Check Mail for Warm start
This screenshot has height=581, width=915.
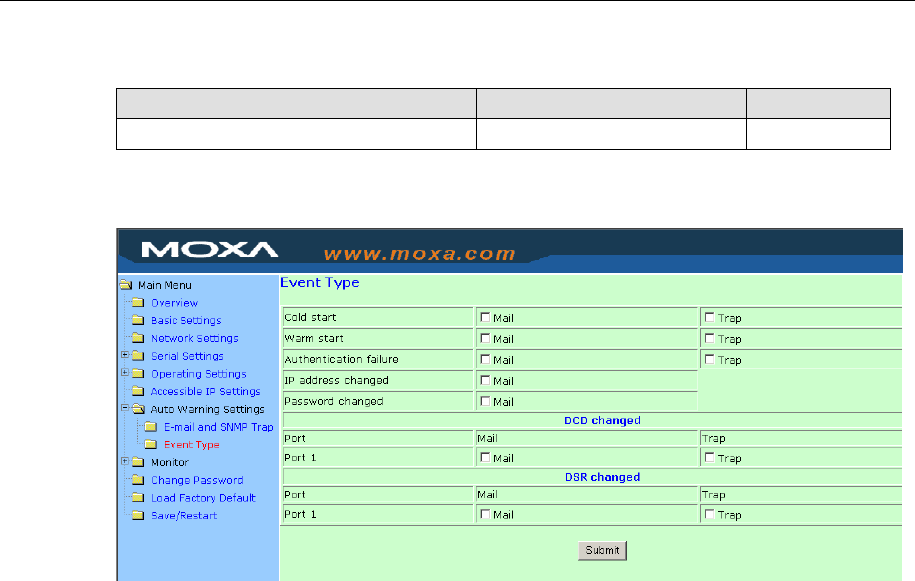(485, 338)
